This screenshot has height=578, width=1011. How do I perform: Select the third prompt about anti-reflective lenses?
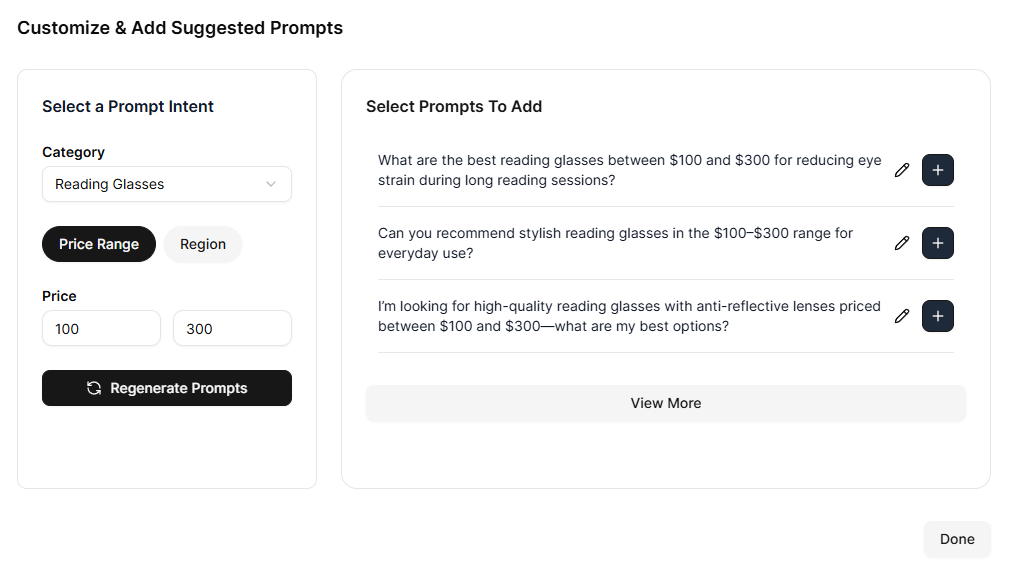(x=629, y=316)
